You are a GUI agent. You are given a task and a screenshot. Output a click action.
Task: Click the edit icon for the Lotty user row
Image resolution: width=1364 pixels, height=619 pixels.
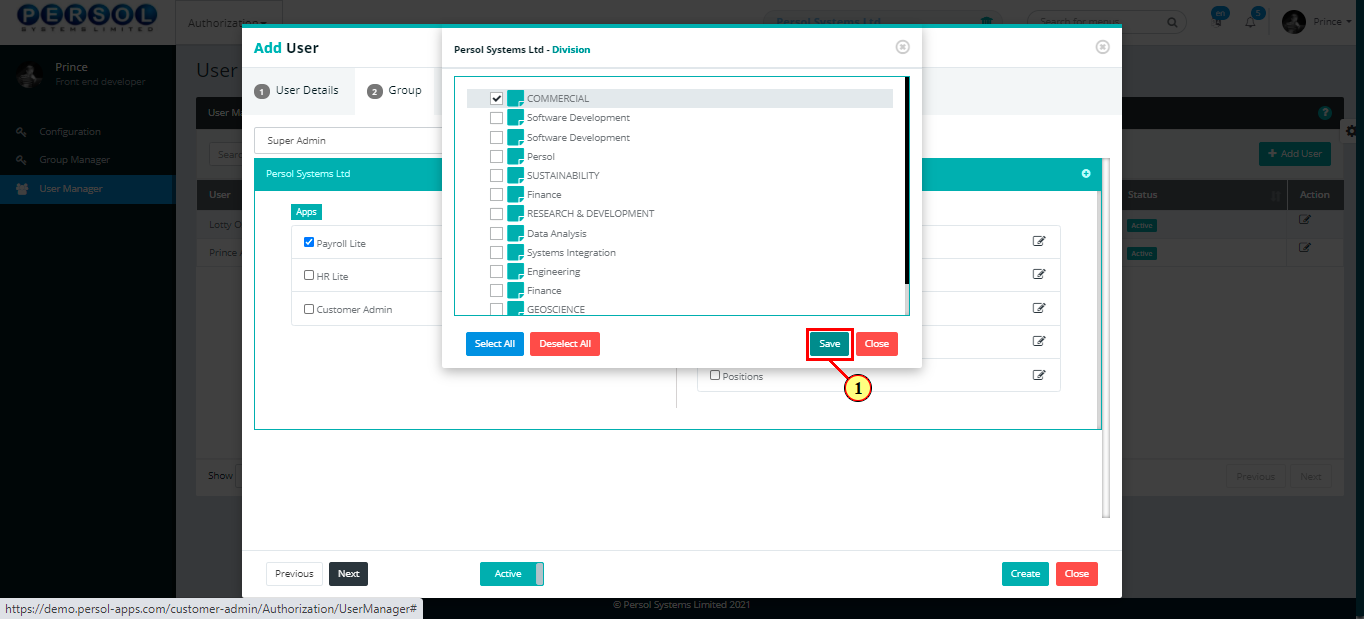point(1304,220)
